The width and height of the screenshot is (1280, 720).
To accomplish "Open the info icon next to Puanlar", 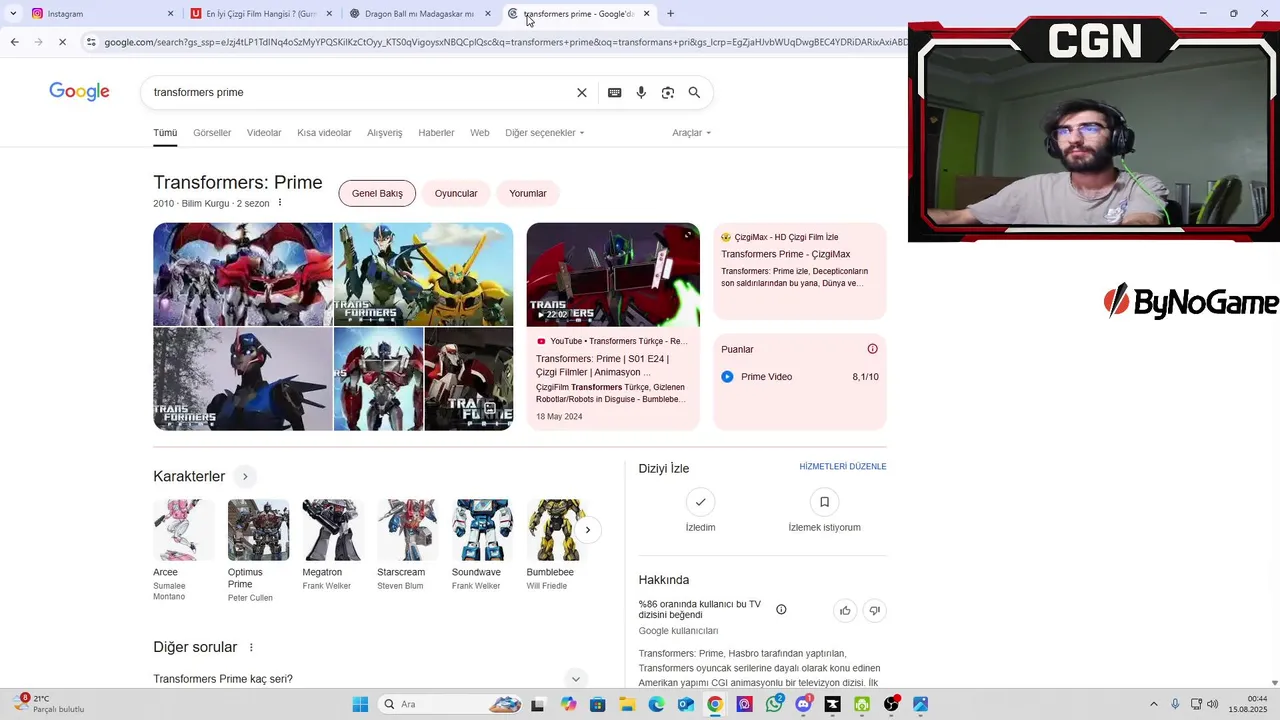I will [872, 349].
